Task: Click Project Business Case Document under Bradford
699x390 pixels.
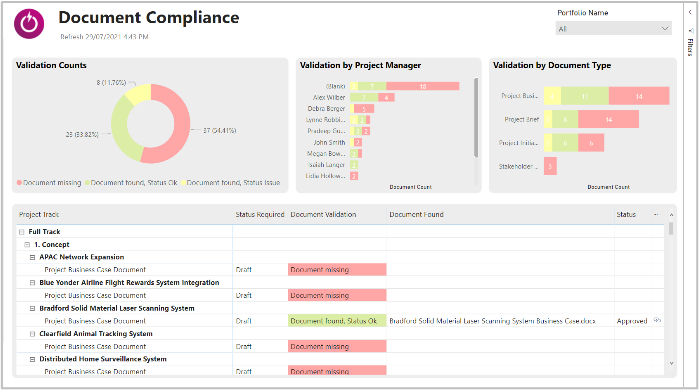Action: coord(95,321)
